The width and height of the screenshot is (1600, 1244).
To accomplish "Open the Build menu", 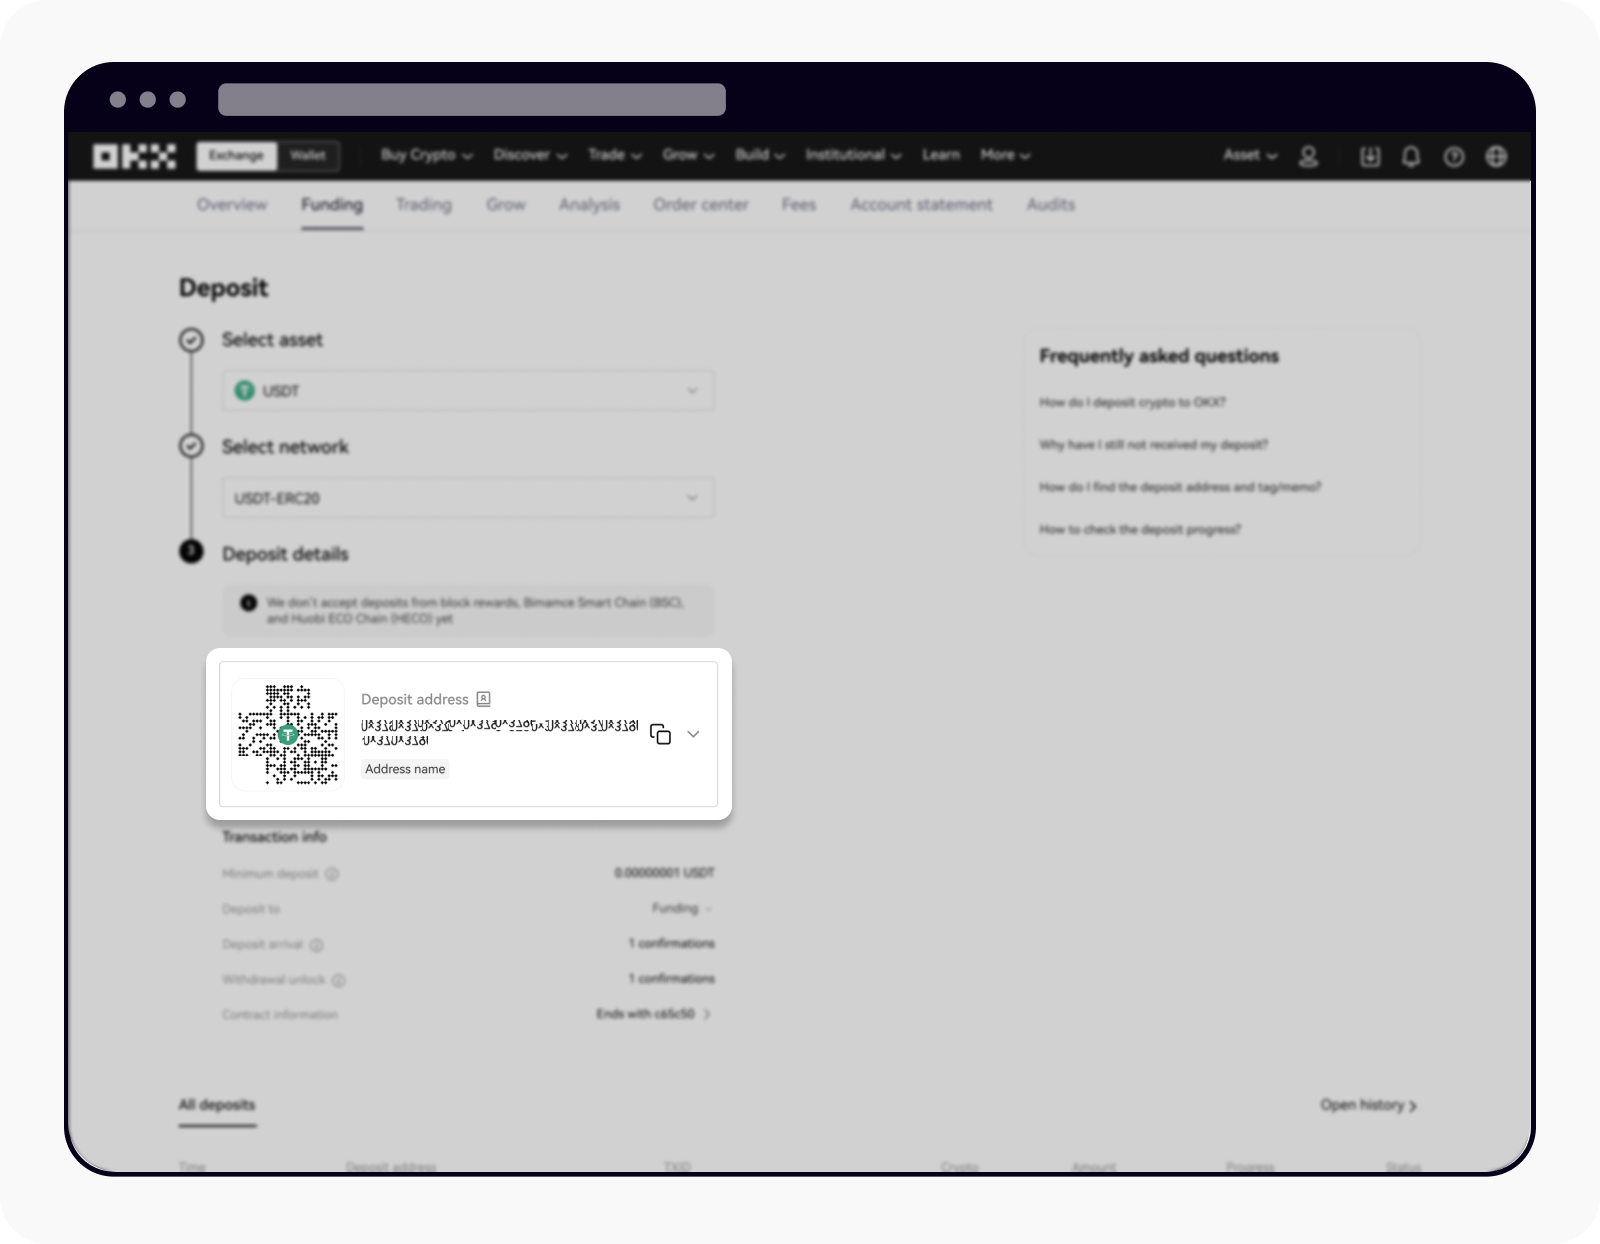I will (760, 155).
